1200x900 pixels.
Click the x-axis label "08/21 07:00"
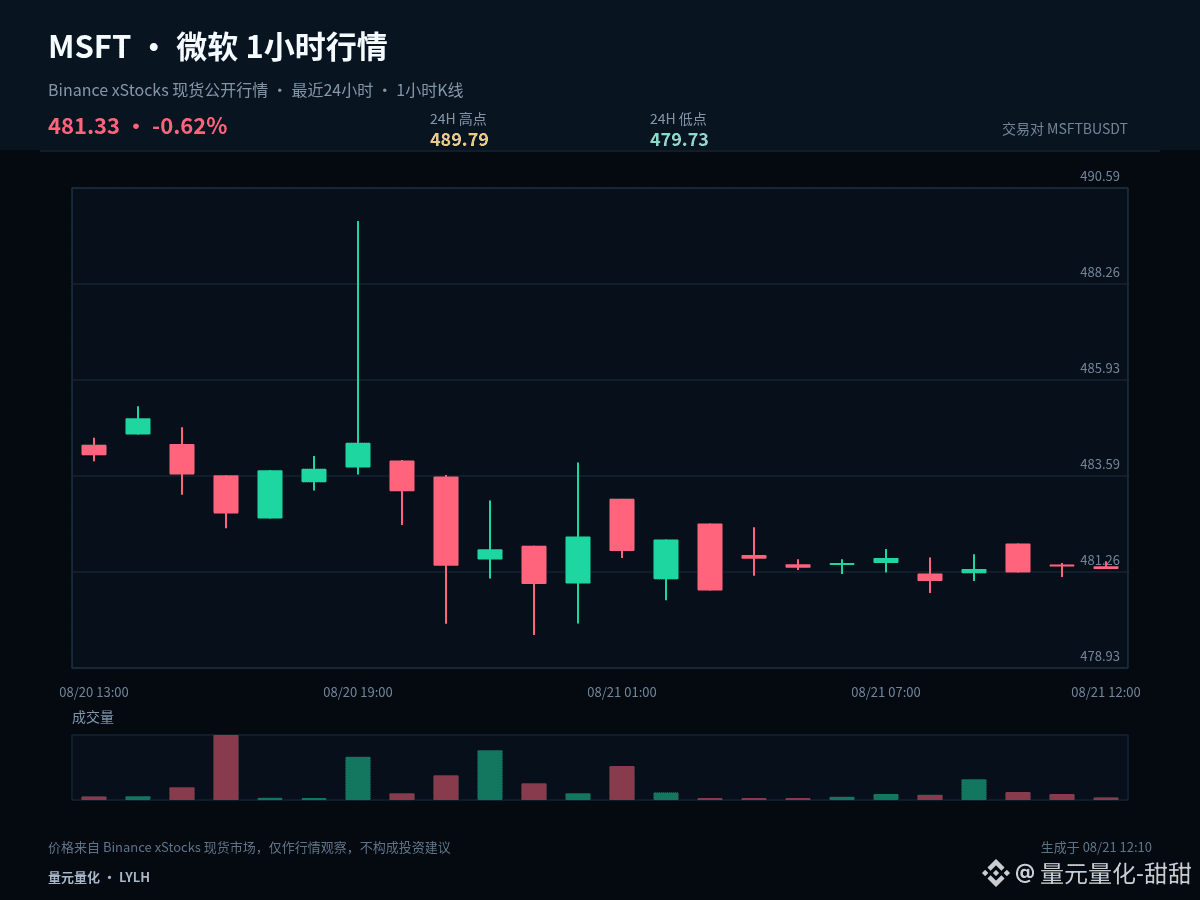coord(886,692)
